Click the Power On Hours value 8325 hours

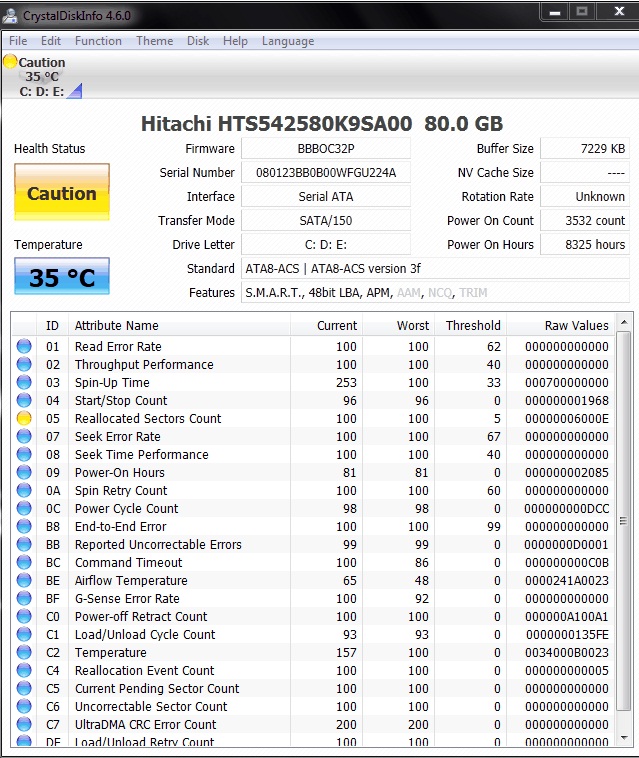tap(585, 245)
